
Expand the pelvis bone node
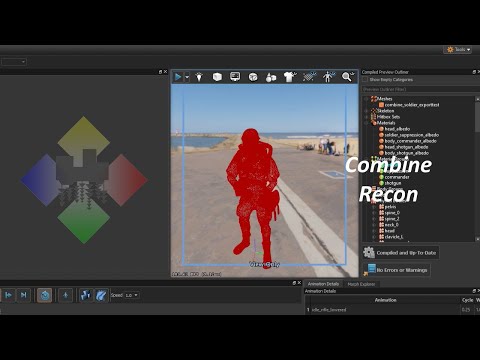[x=374, y=207]
